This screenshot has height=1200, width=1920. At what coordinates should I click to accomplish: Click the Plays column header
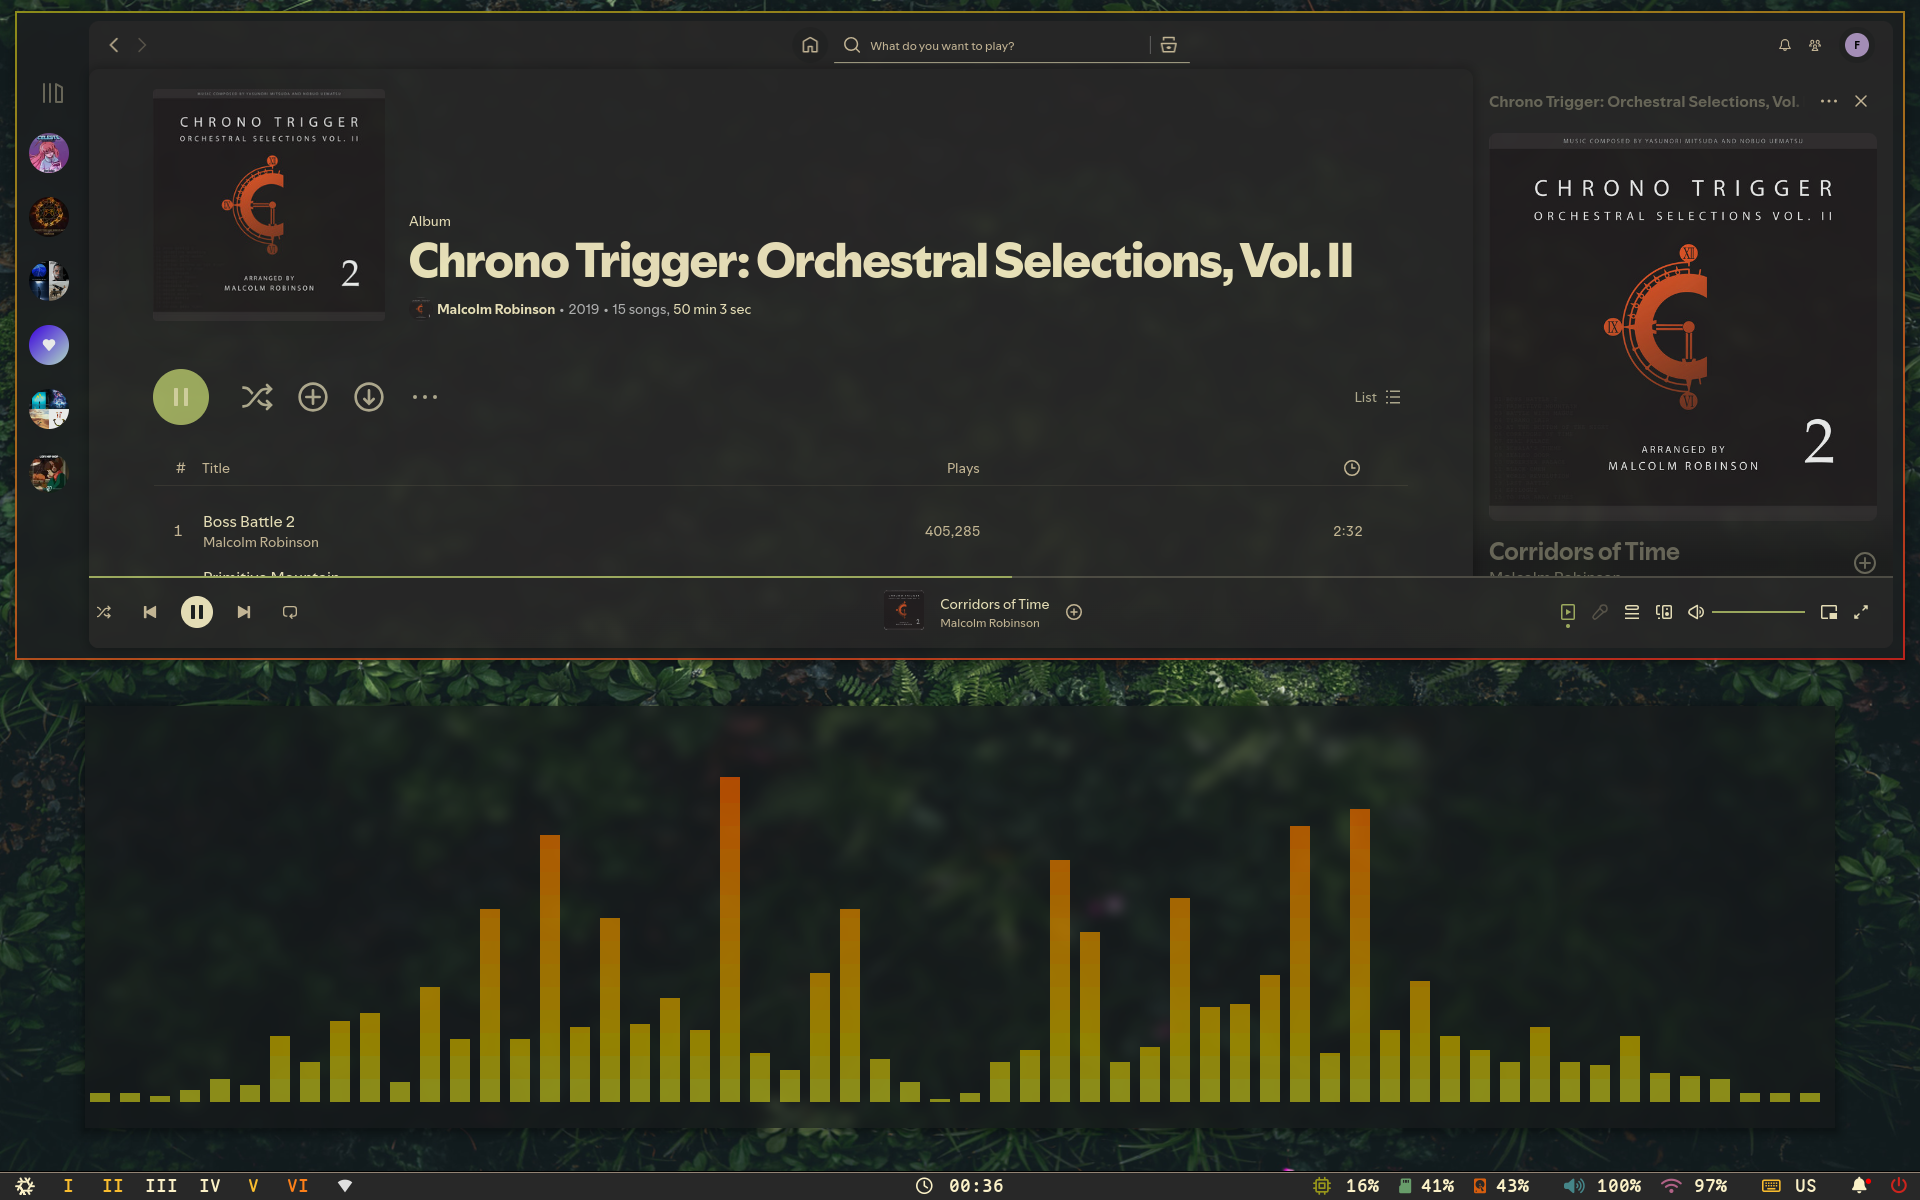pyautogui.click(x=963, y=468)
